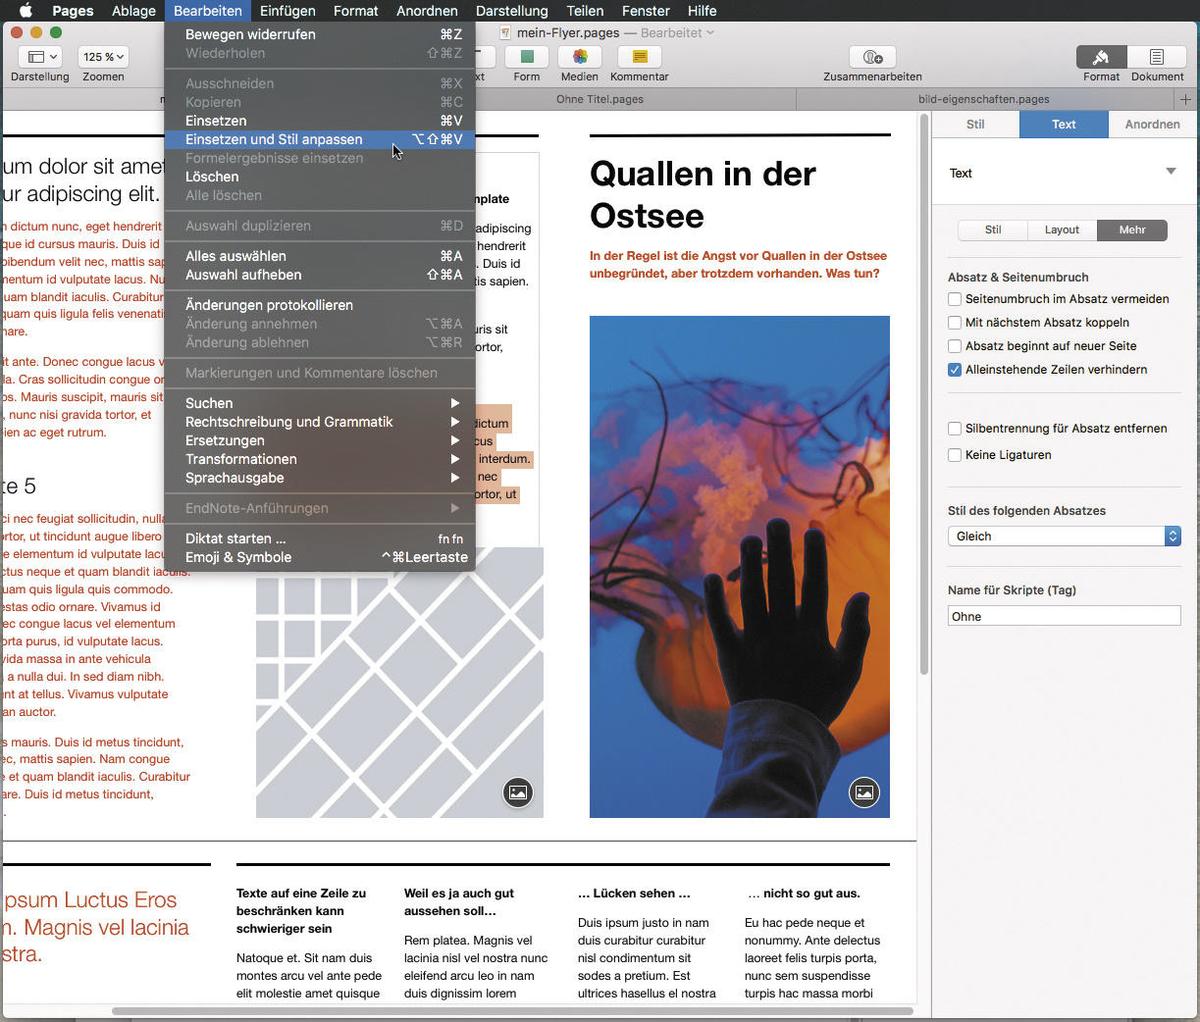
Task: Choose Auswahl aufheben menu entry
Action: [x=320, y=274]
